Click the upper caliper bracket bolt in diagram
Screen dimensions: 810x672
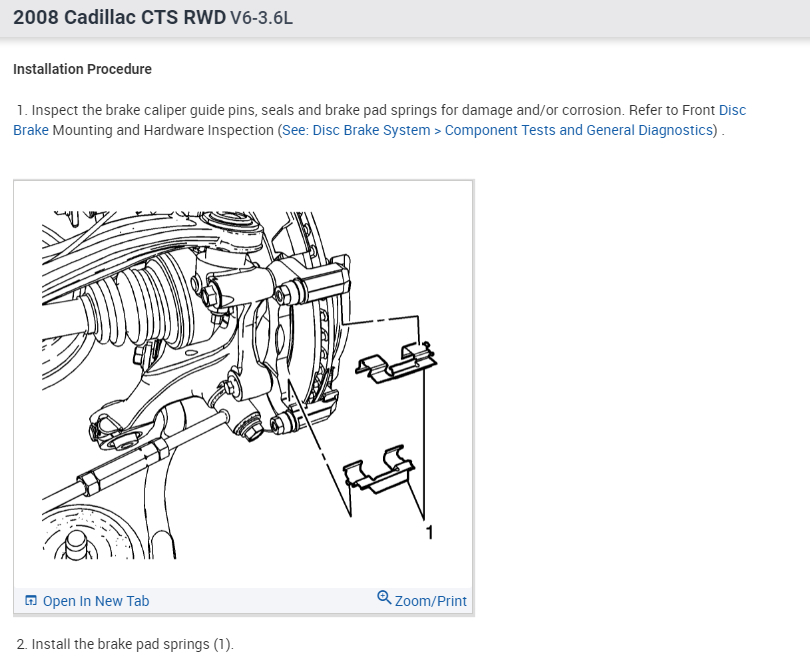coord(284,296)
